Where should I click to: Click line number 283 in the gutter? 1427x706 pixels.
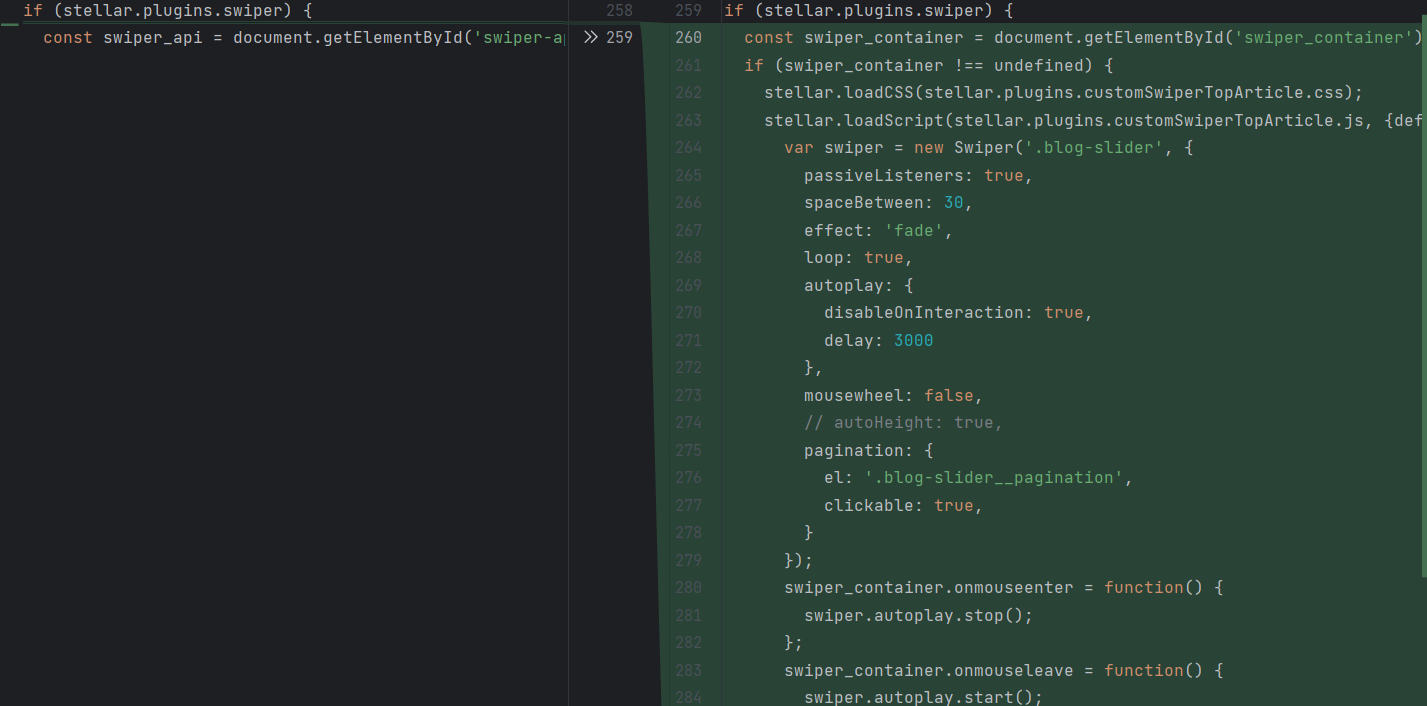pos(688,670)
